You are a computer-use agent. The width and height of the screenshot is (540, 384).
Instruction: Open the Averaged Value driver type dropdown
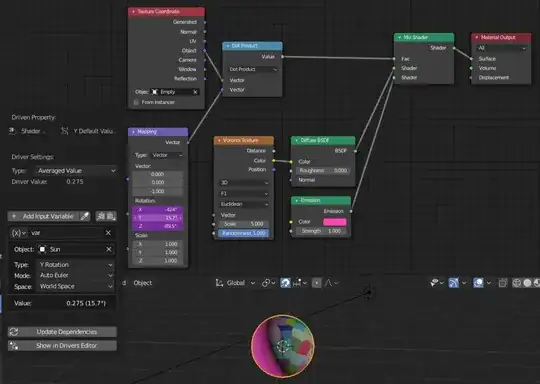(76, 170)
